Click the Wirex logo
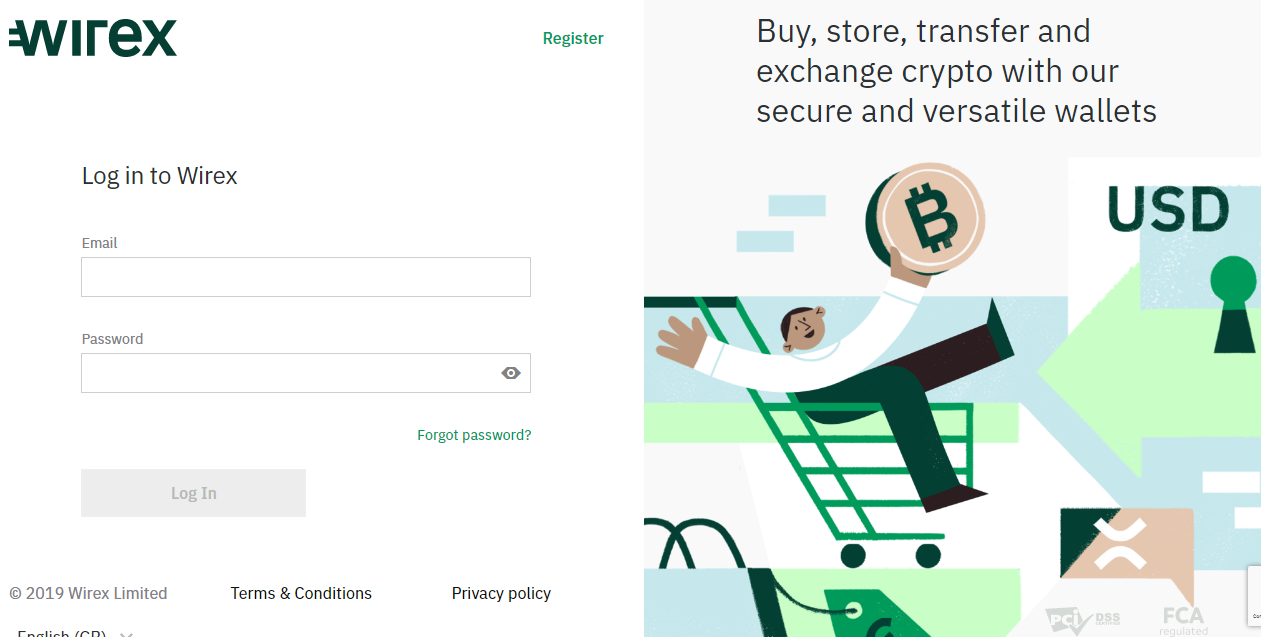Screen dimensions: 1261x637 93,38
